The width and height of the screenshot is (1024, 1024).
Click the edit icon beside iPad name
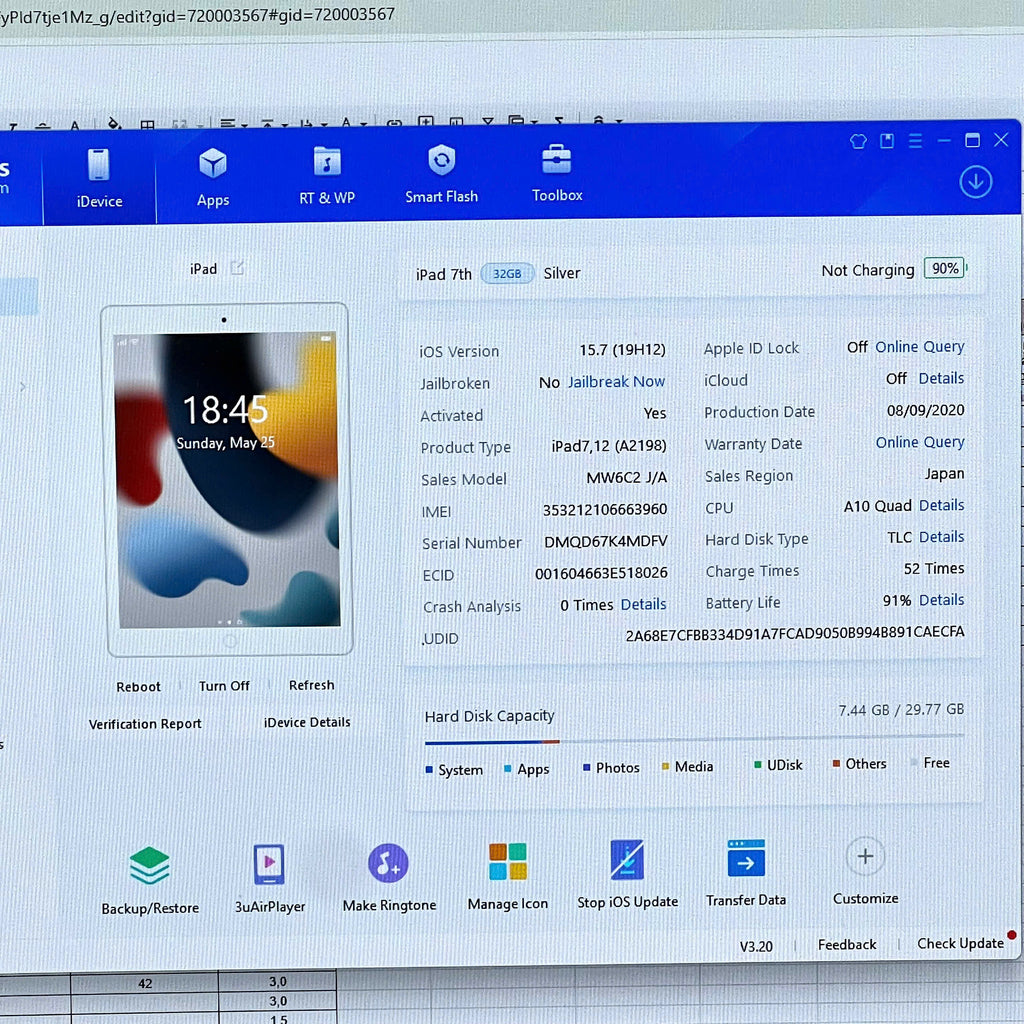tap(237, 268)
